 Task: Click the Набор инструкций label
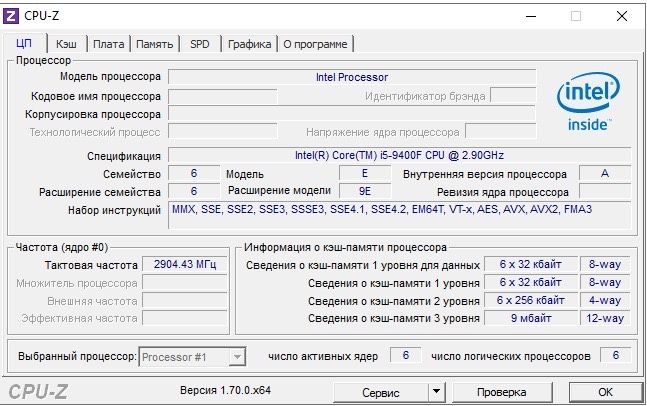pos(114,210)
